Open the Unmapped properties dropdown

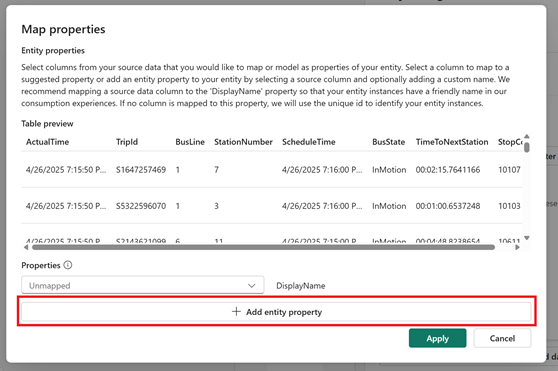[x=142, y=285]
